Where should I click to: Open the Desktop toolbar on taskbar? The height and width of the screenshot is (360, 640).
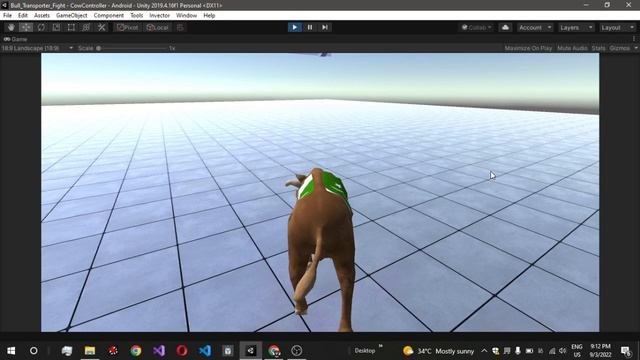(x=364, y=351)
